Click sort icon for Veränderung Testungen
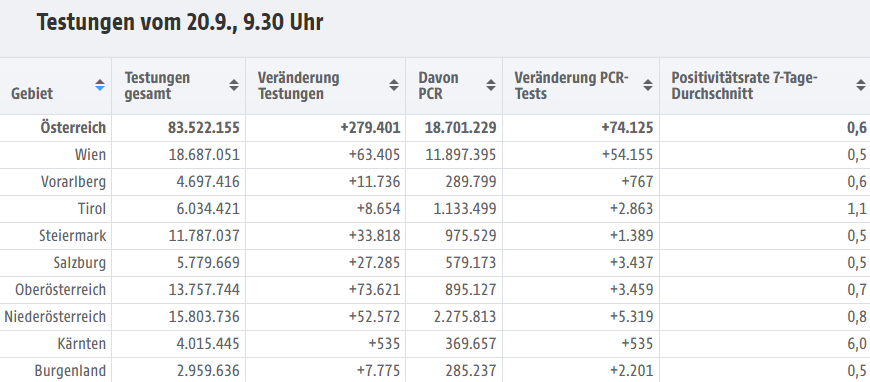This screenshot has width=870, height=382. click(394, 86)
